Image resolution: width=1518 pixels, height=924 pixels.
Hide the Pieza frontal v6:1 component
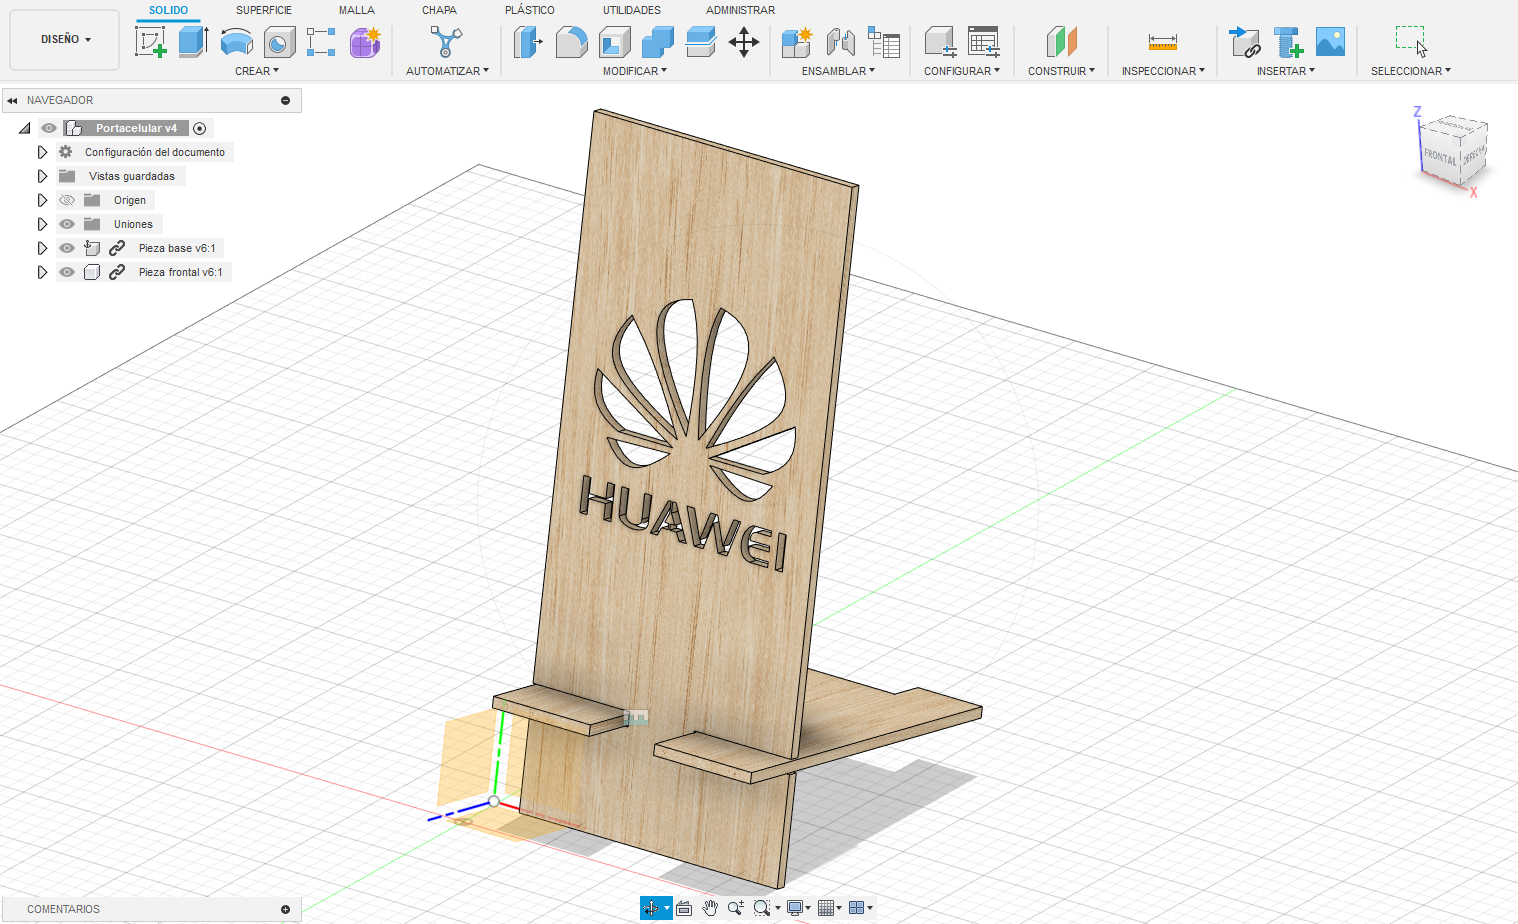(67, 272)
